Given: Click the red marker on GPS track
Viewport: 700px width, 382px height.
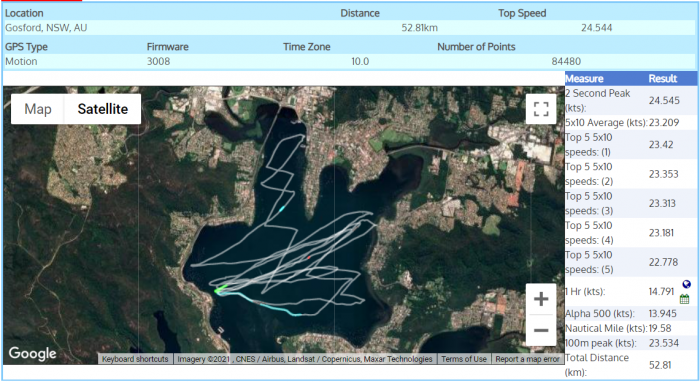Looking at the screenshot, I should click(308, 257).
